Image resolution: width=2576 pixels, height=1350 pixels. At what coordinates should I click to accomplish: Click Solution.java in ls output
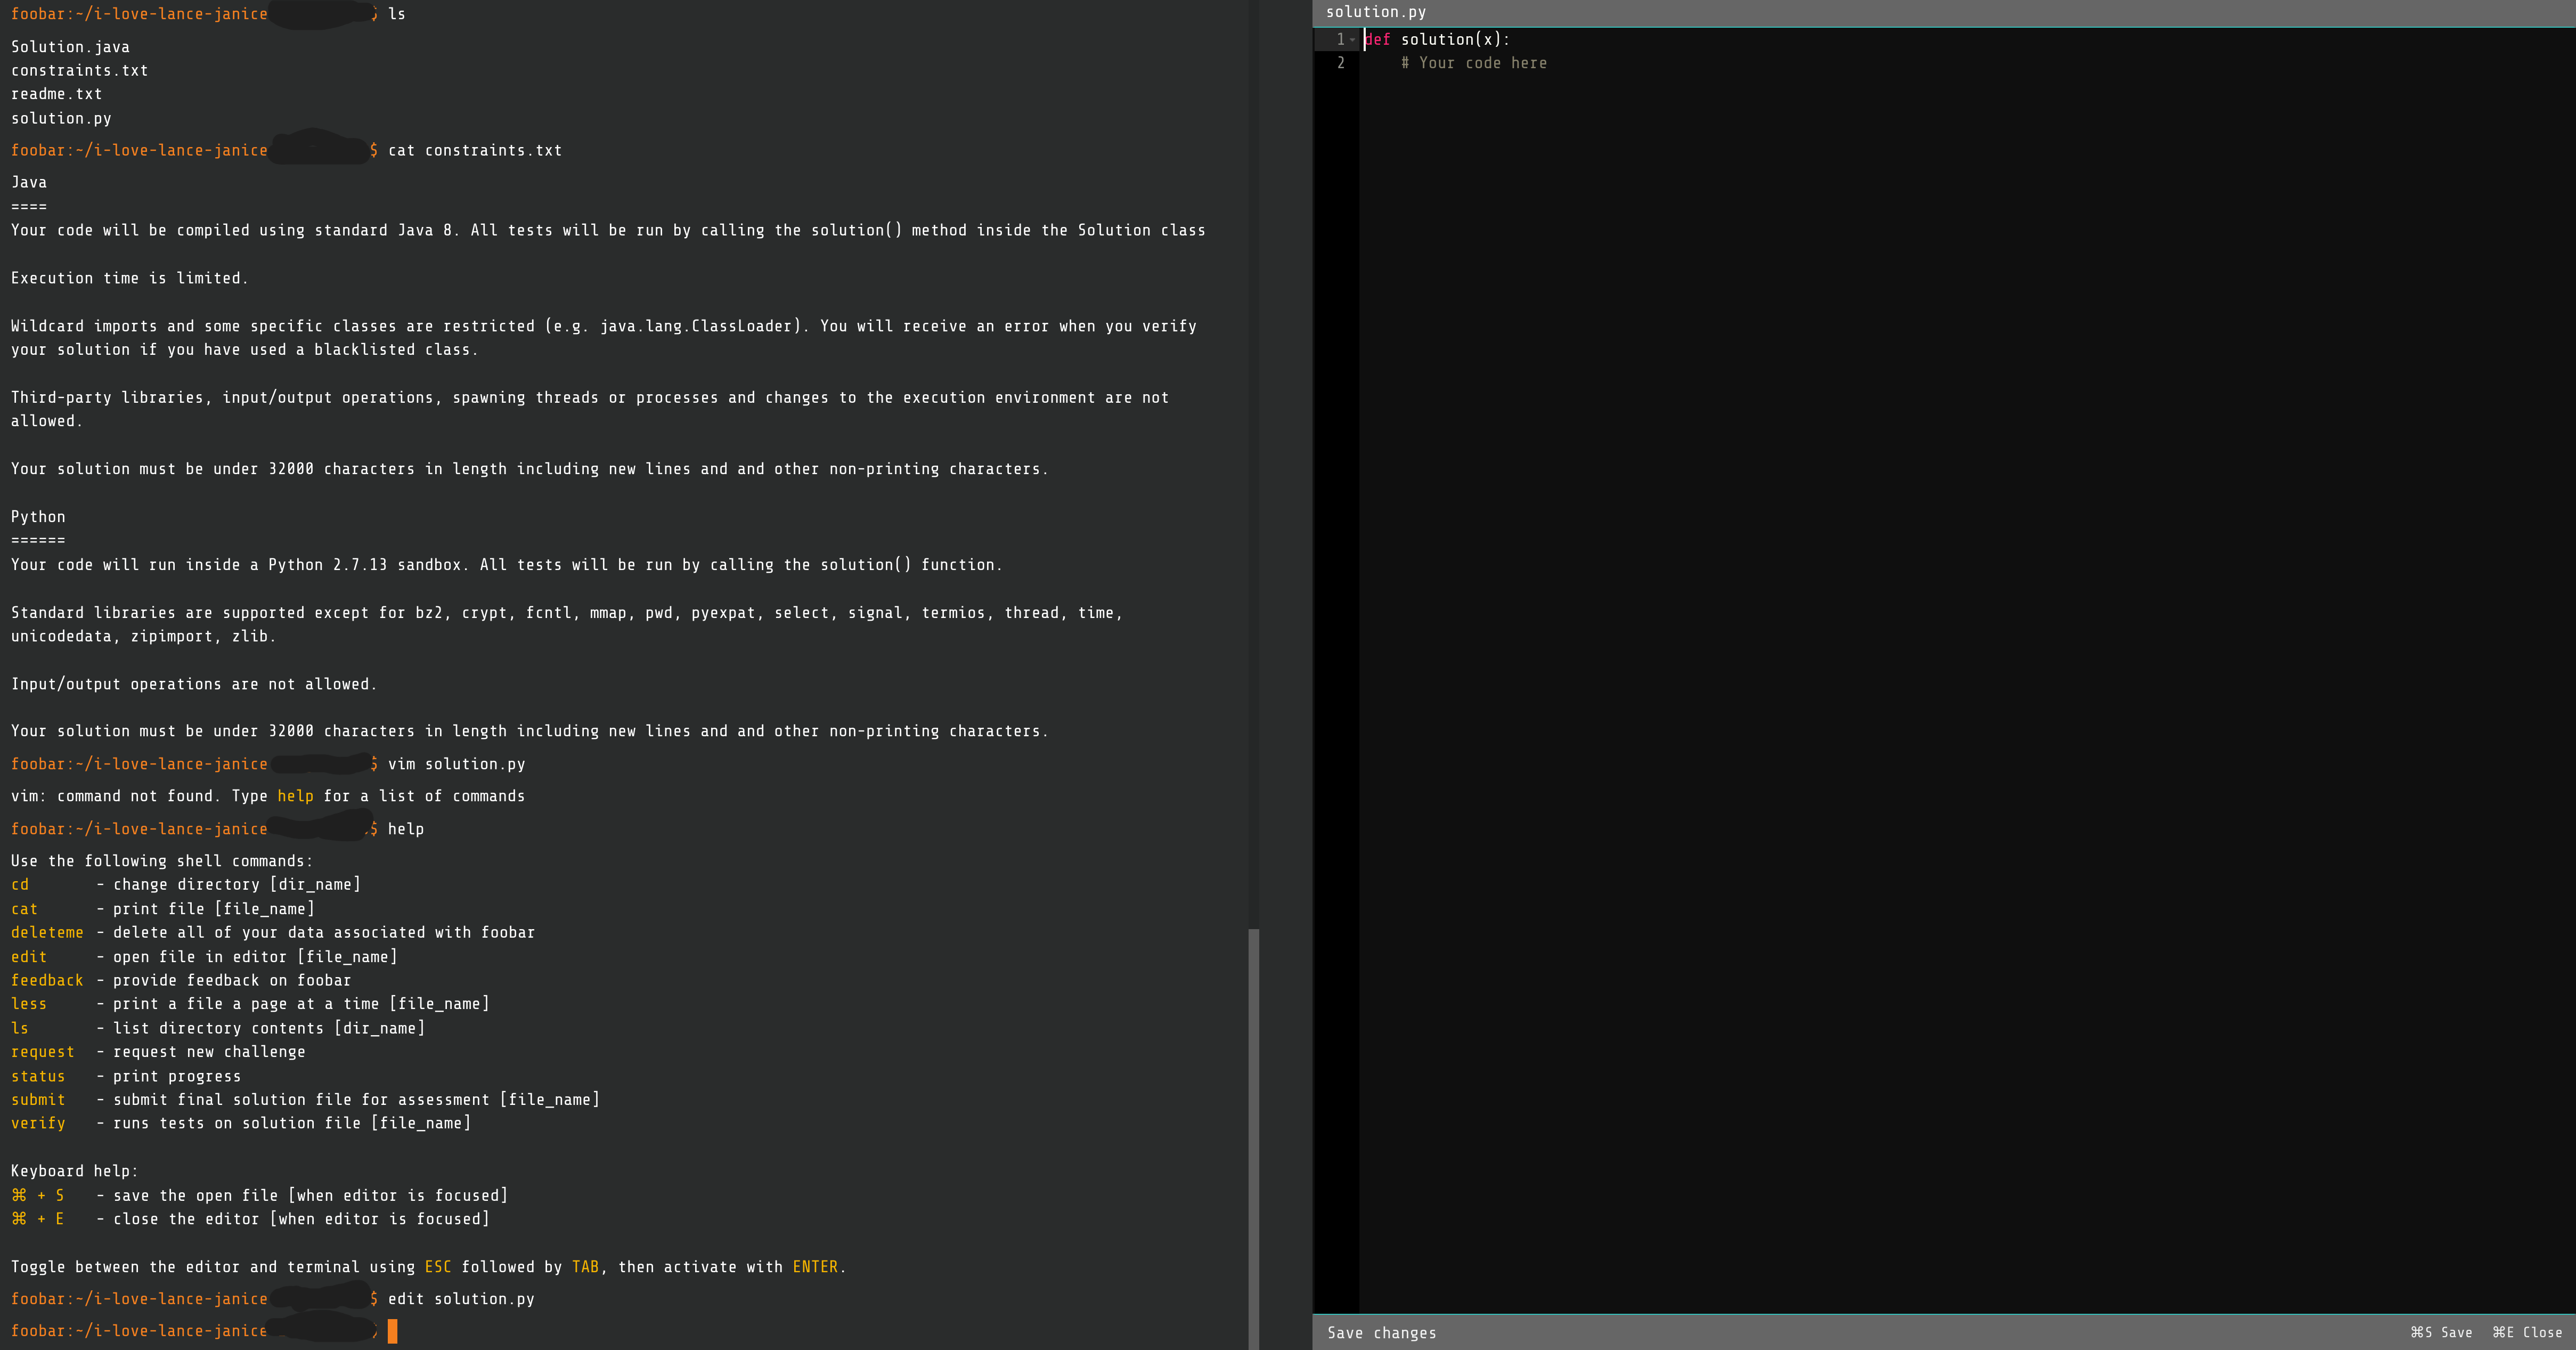70,47
